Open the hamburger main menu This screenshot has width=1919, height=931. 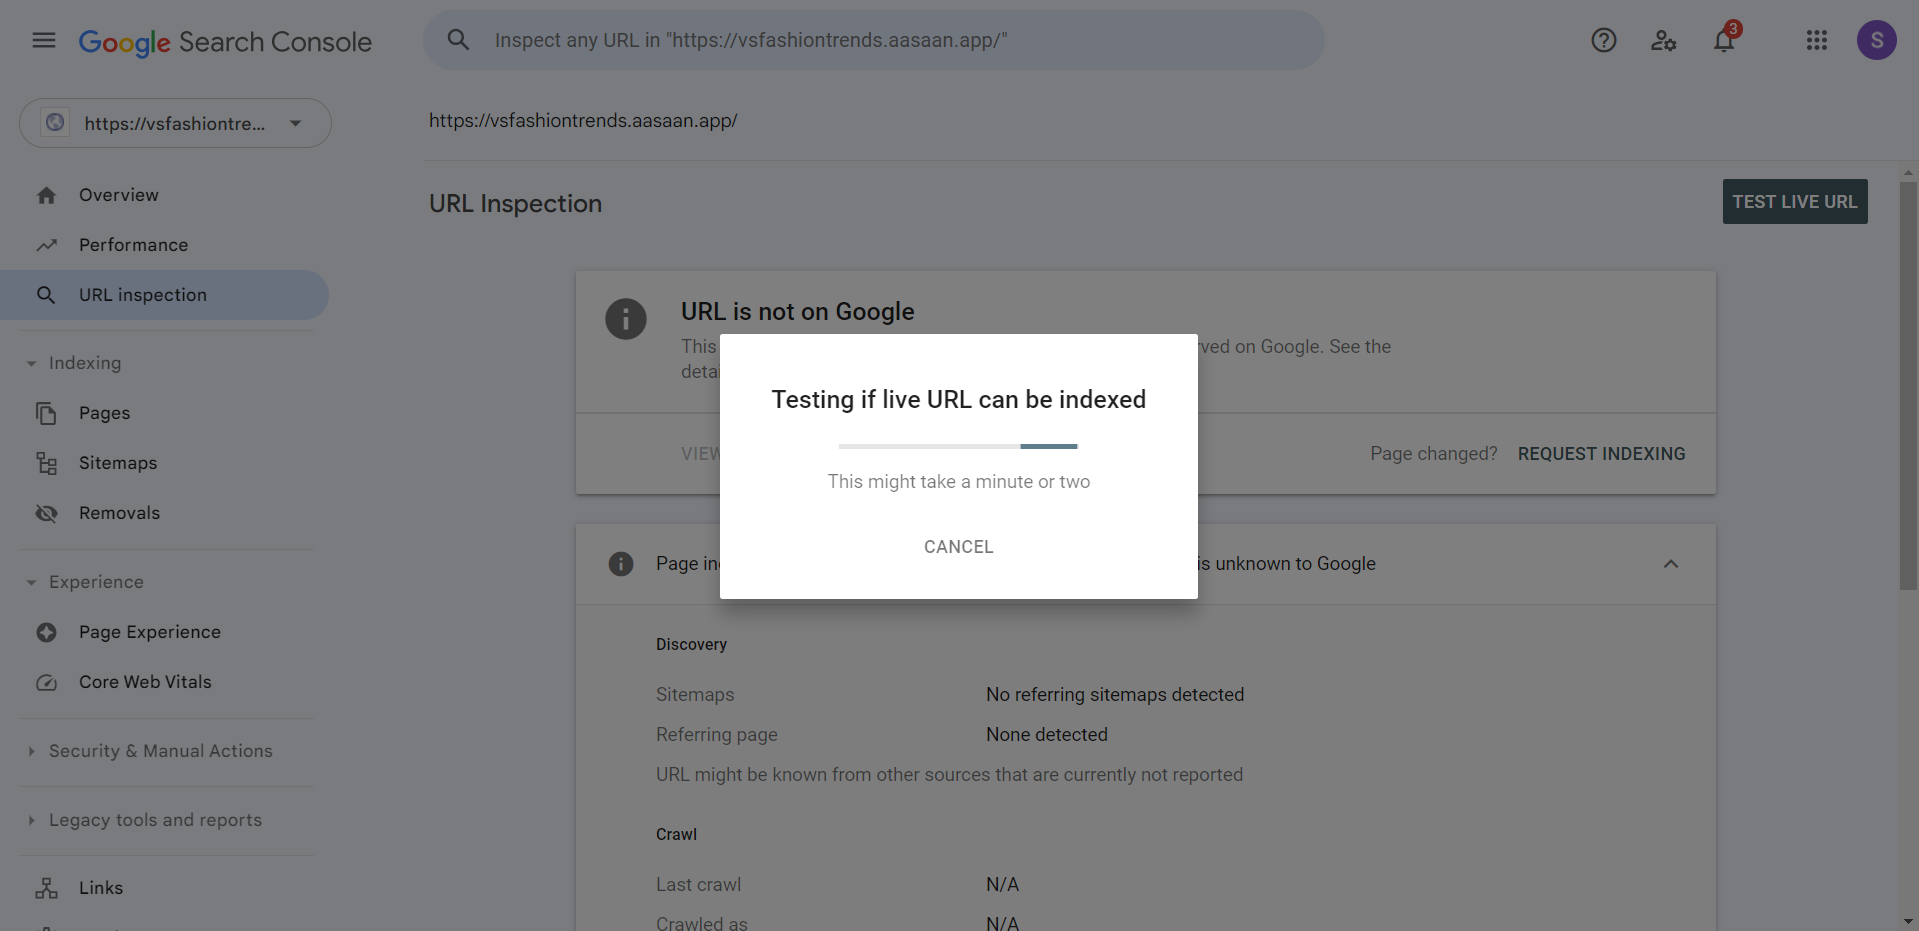(x=44, y=40)
